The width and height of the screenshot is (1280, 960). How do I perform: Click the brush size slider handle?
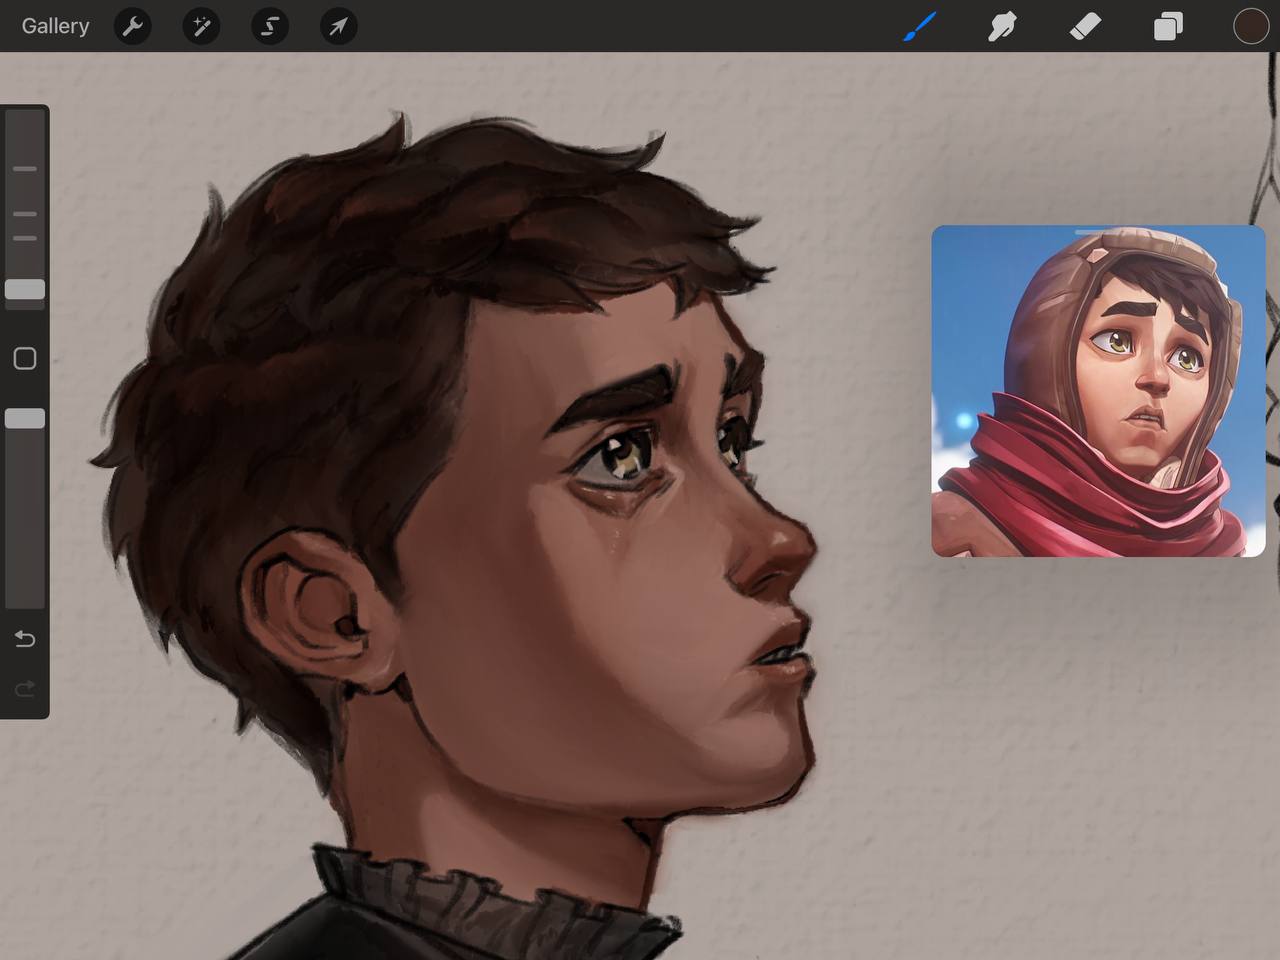coord(25,290)
